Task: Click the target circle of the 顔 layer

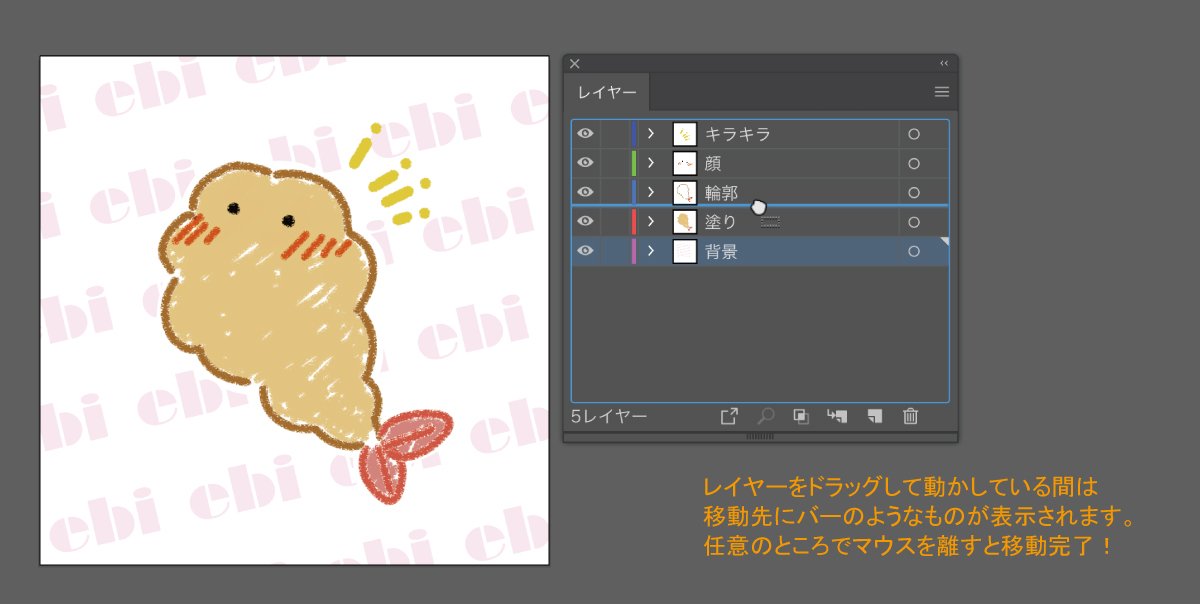Action: pos(913,163)
